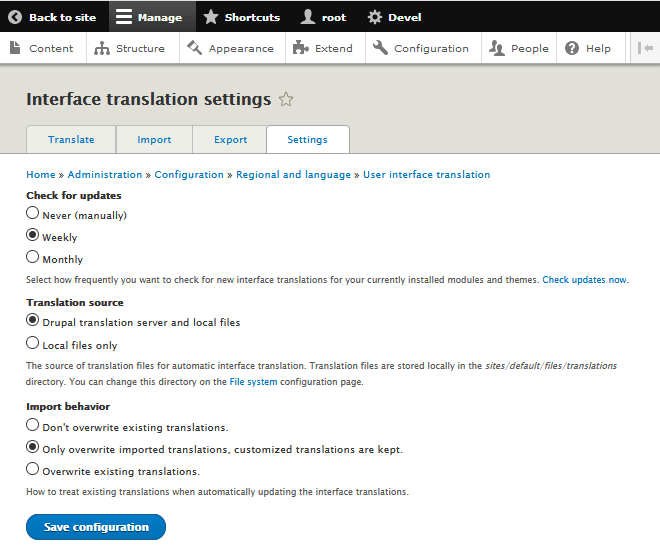Select Never (manually) update check

(x=32, y=213)
